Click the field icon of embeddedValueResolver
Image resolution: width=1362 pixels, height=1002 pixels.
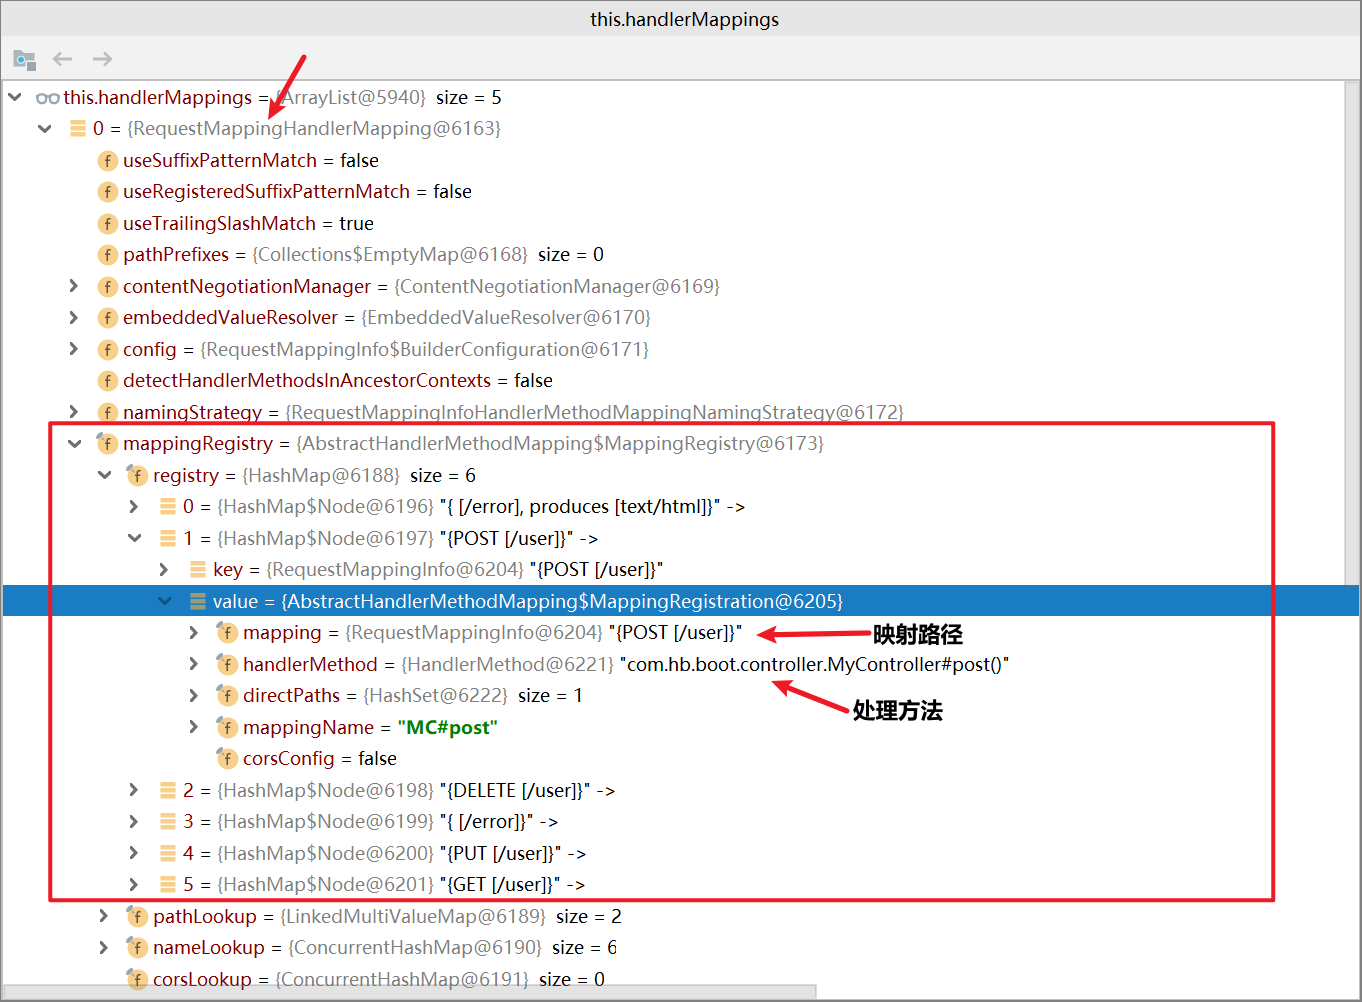tap(108, 318)
